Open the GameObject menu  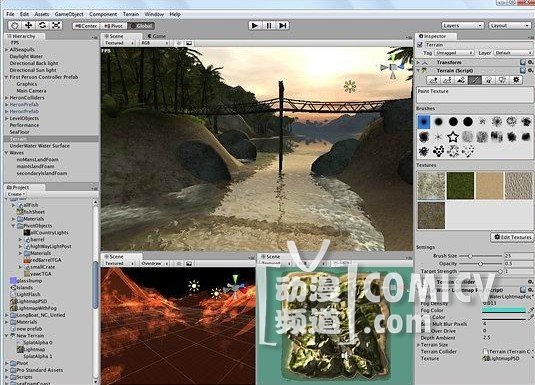[x=69, y=14]
